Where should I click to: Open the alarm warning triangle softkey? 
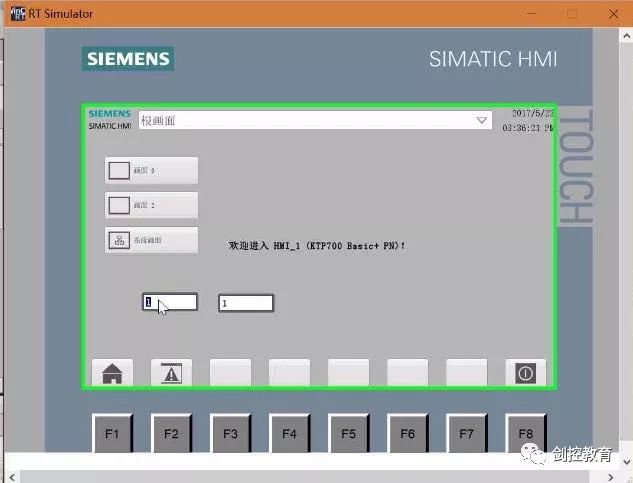pos(171,373)
